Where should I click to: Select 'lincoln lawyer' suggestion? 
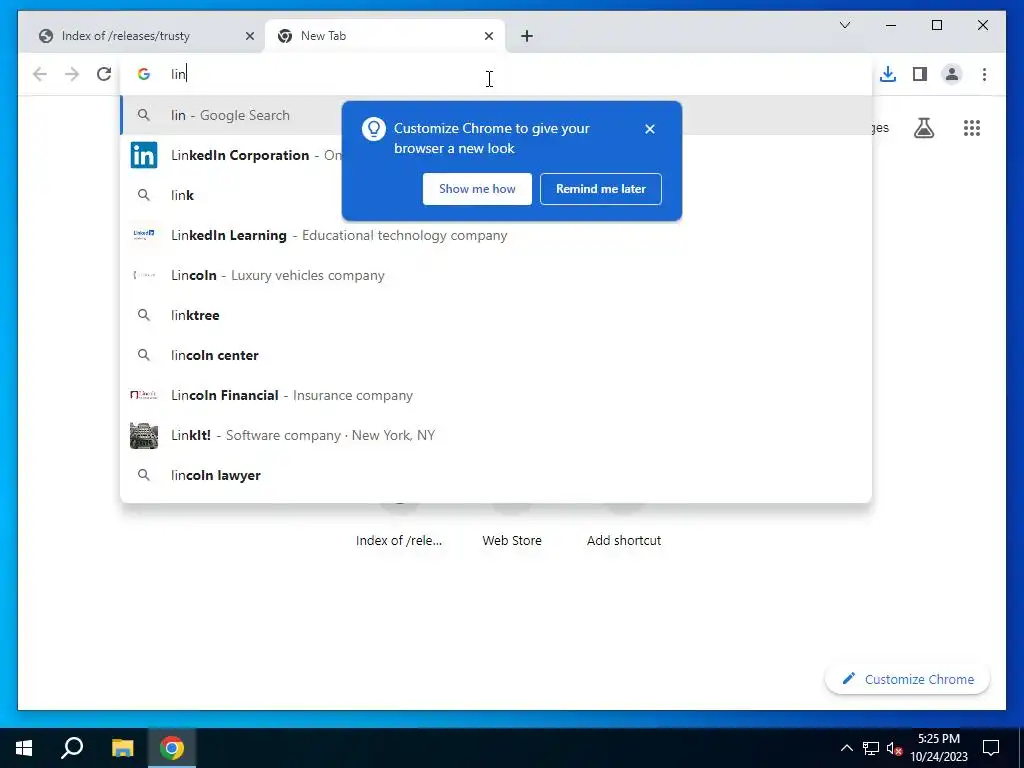coord(496,475)
